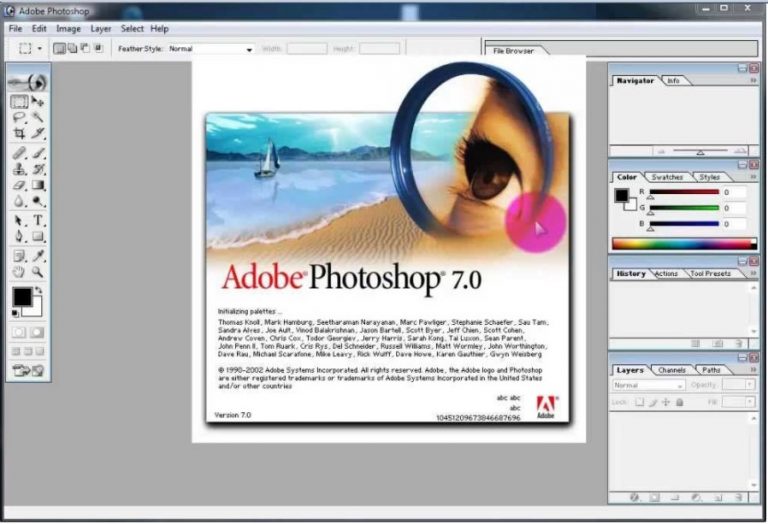The height and width of the screenshot is (524, 768).
Task: Select the Type tool
Action: [x=38, y=221]
